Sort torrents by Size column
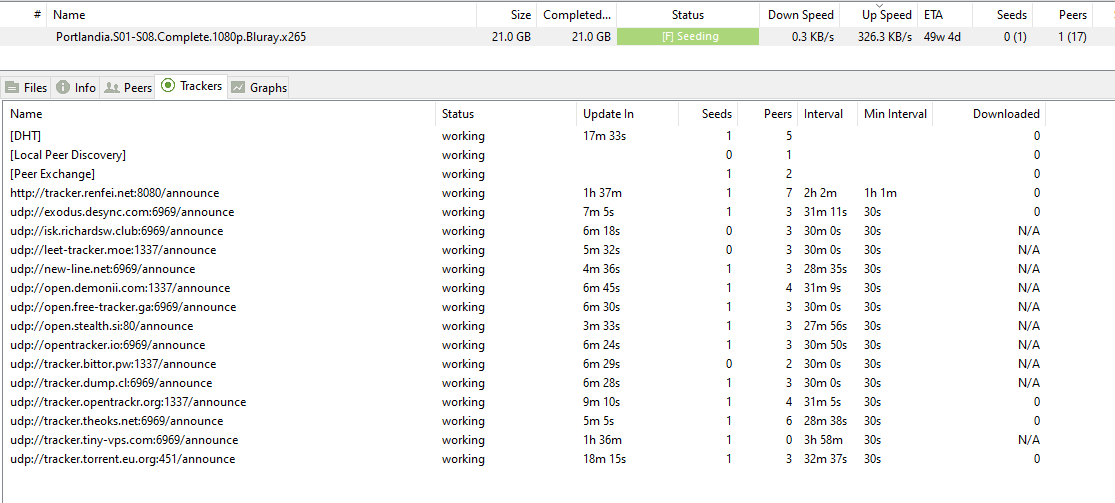The image size is (1115, 503). click(506, 15)
